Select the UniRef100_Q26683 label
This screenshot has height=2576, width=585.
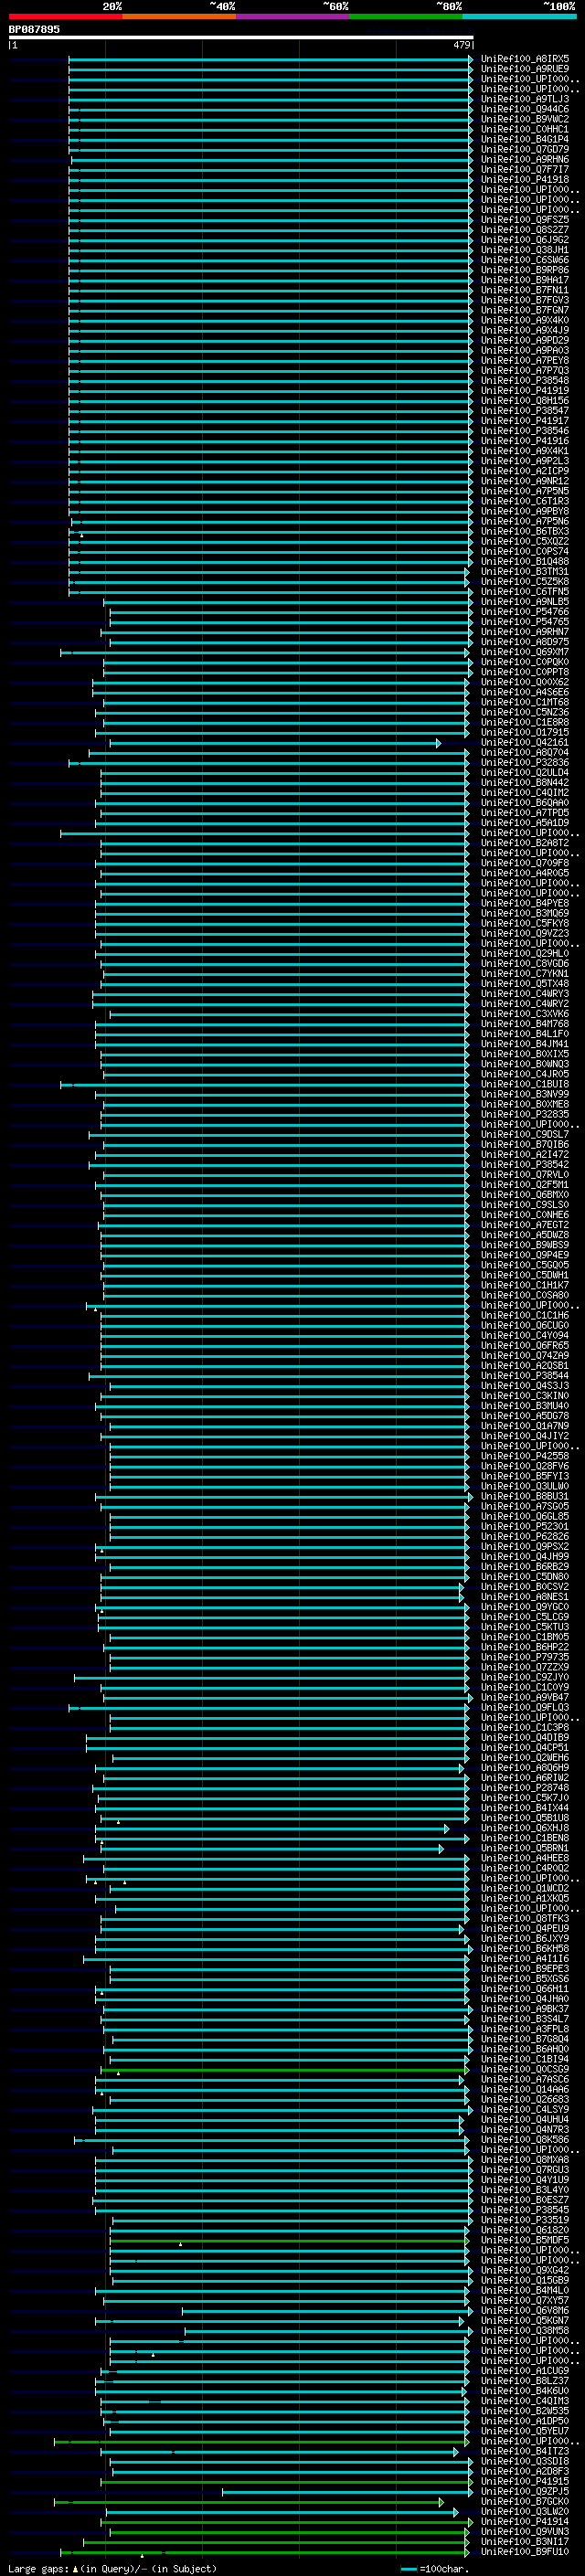pyautogui.click(x=524, y=2099)
